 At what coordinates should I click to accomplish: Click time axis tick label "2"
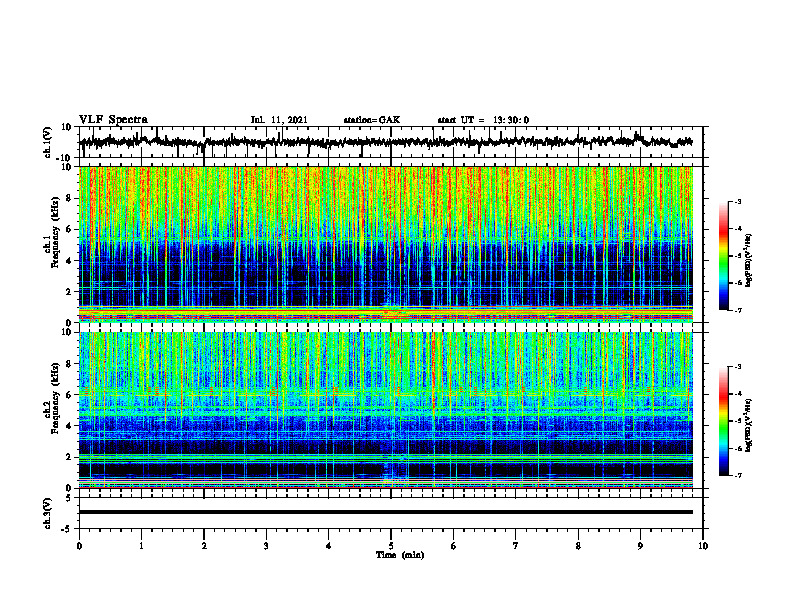coord(204,546)
